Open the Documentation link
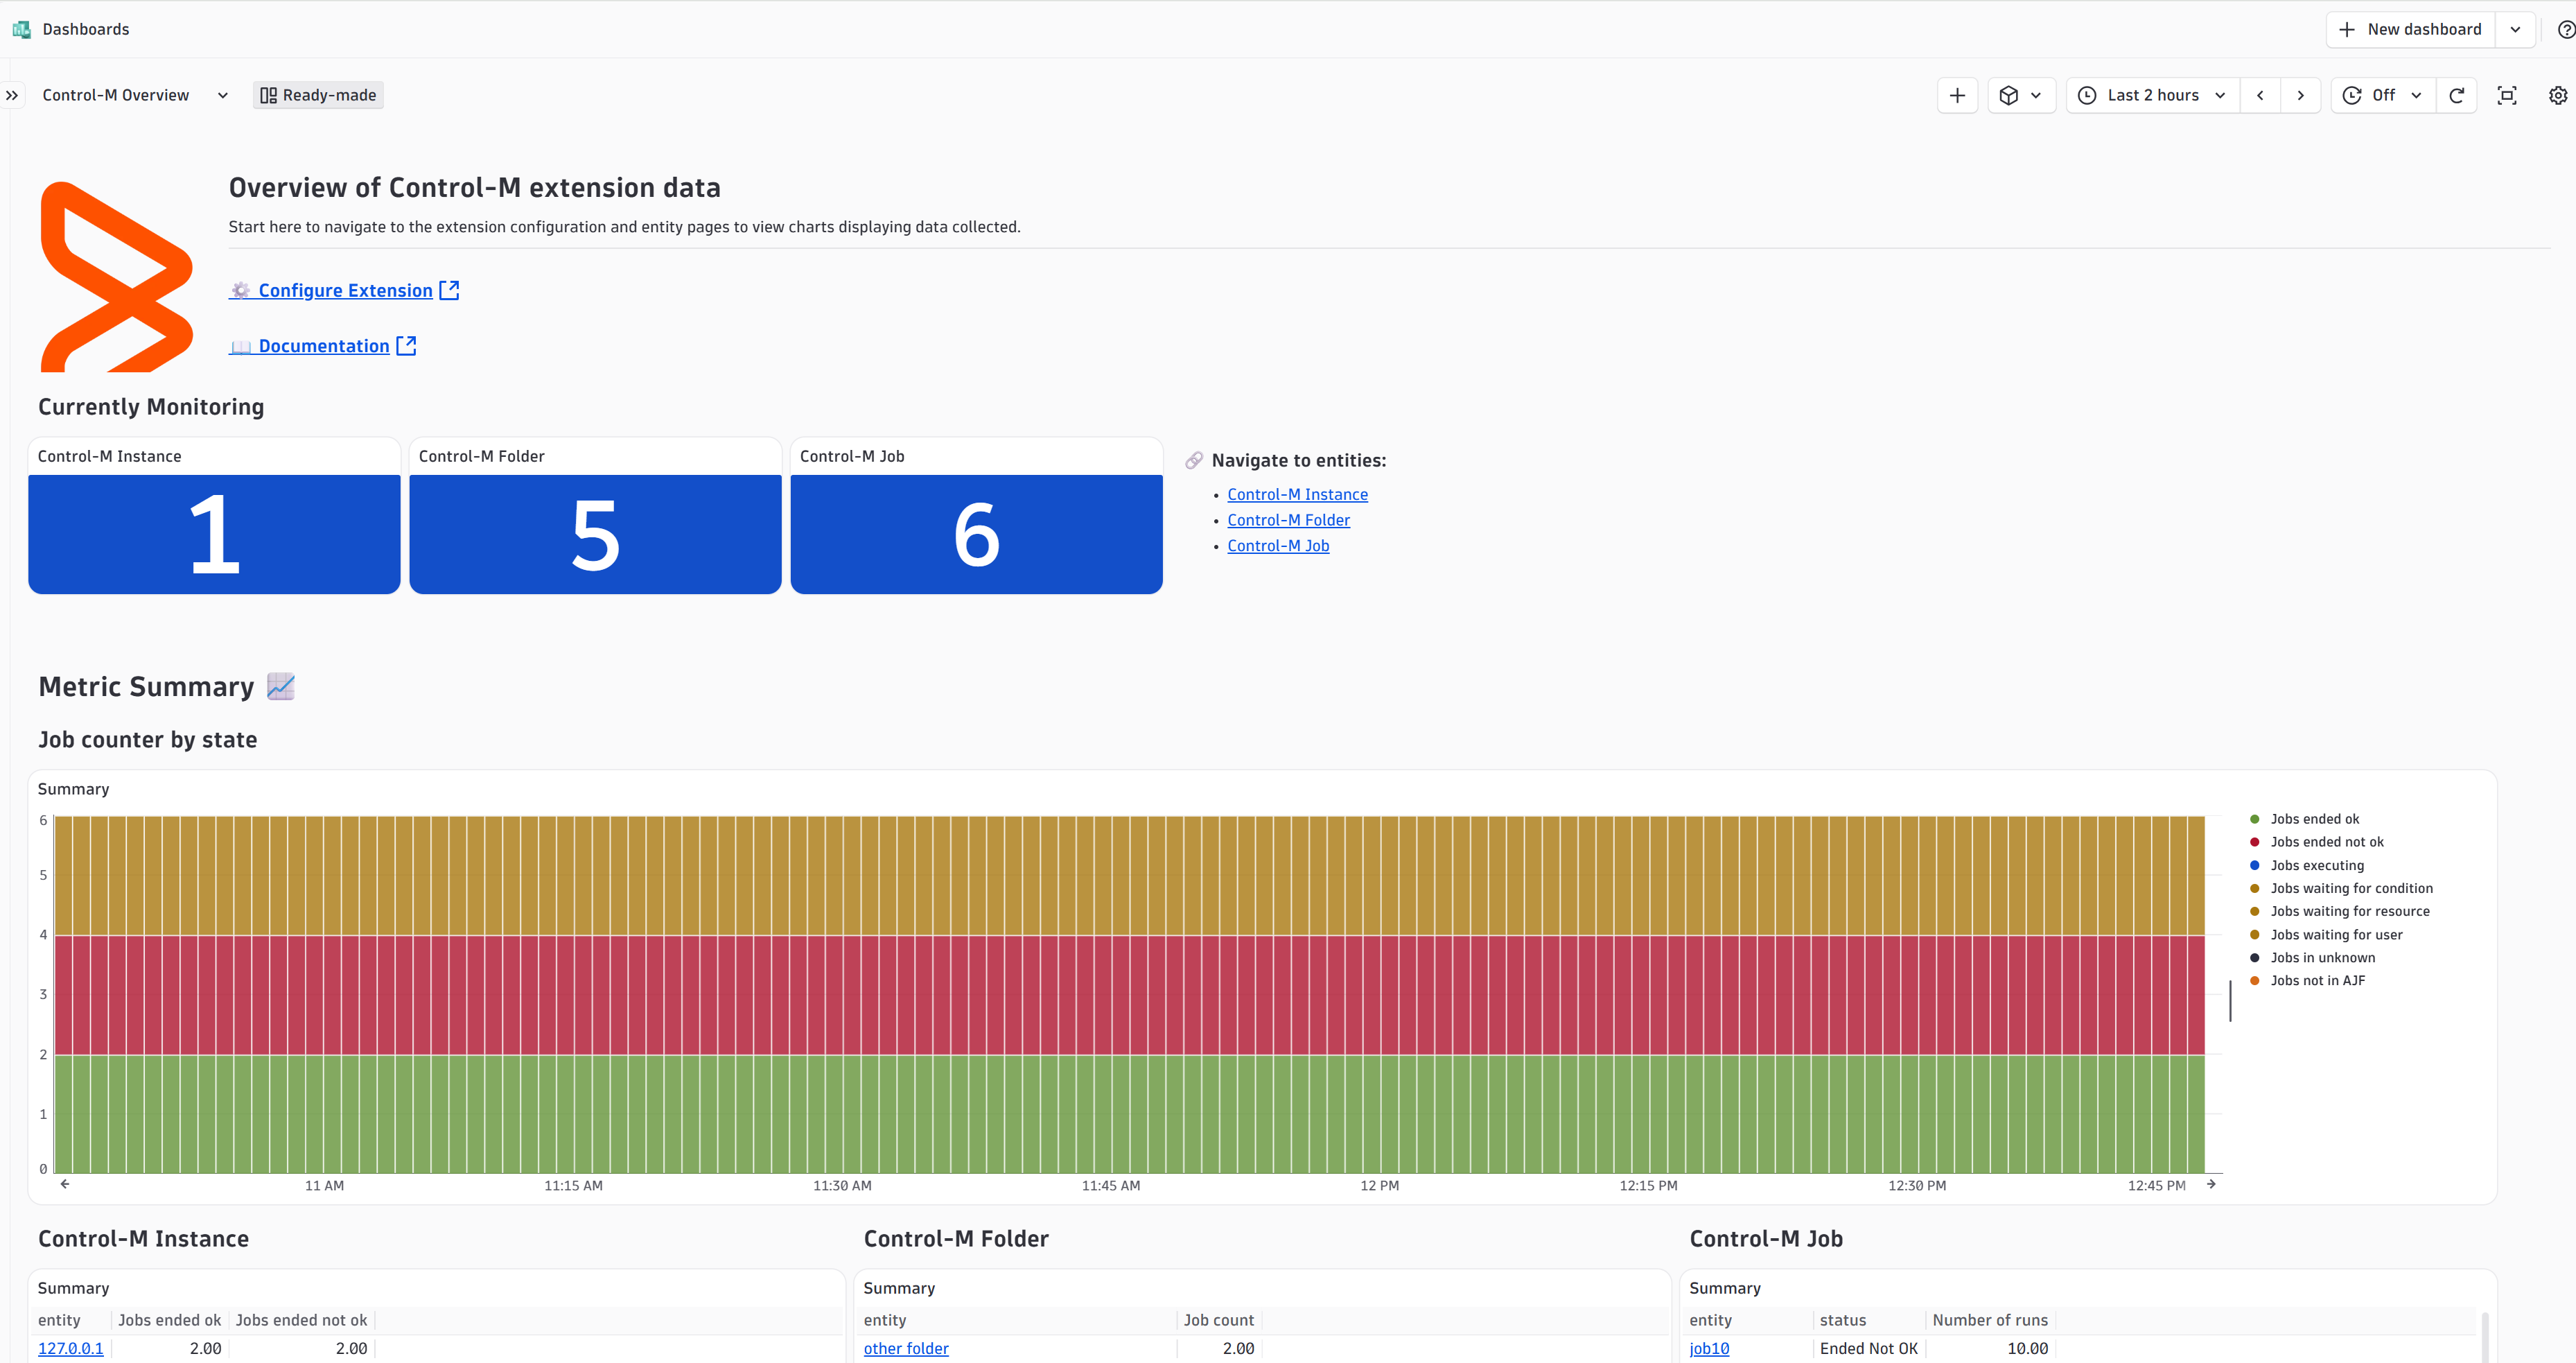 coord(322,346)
